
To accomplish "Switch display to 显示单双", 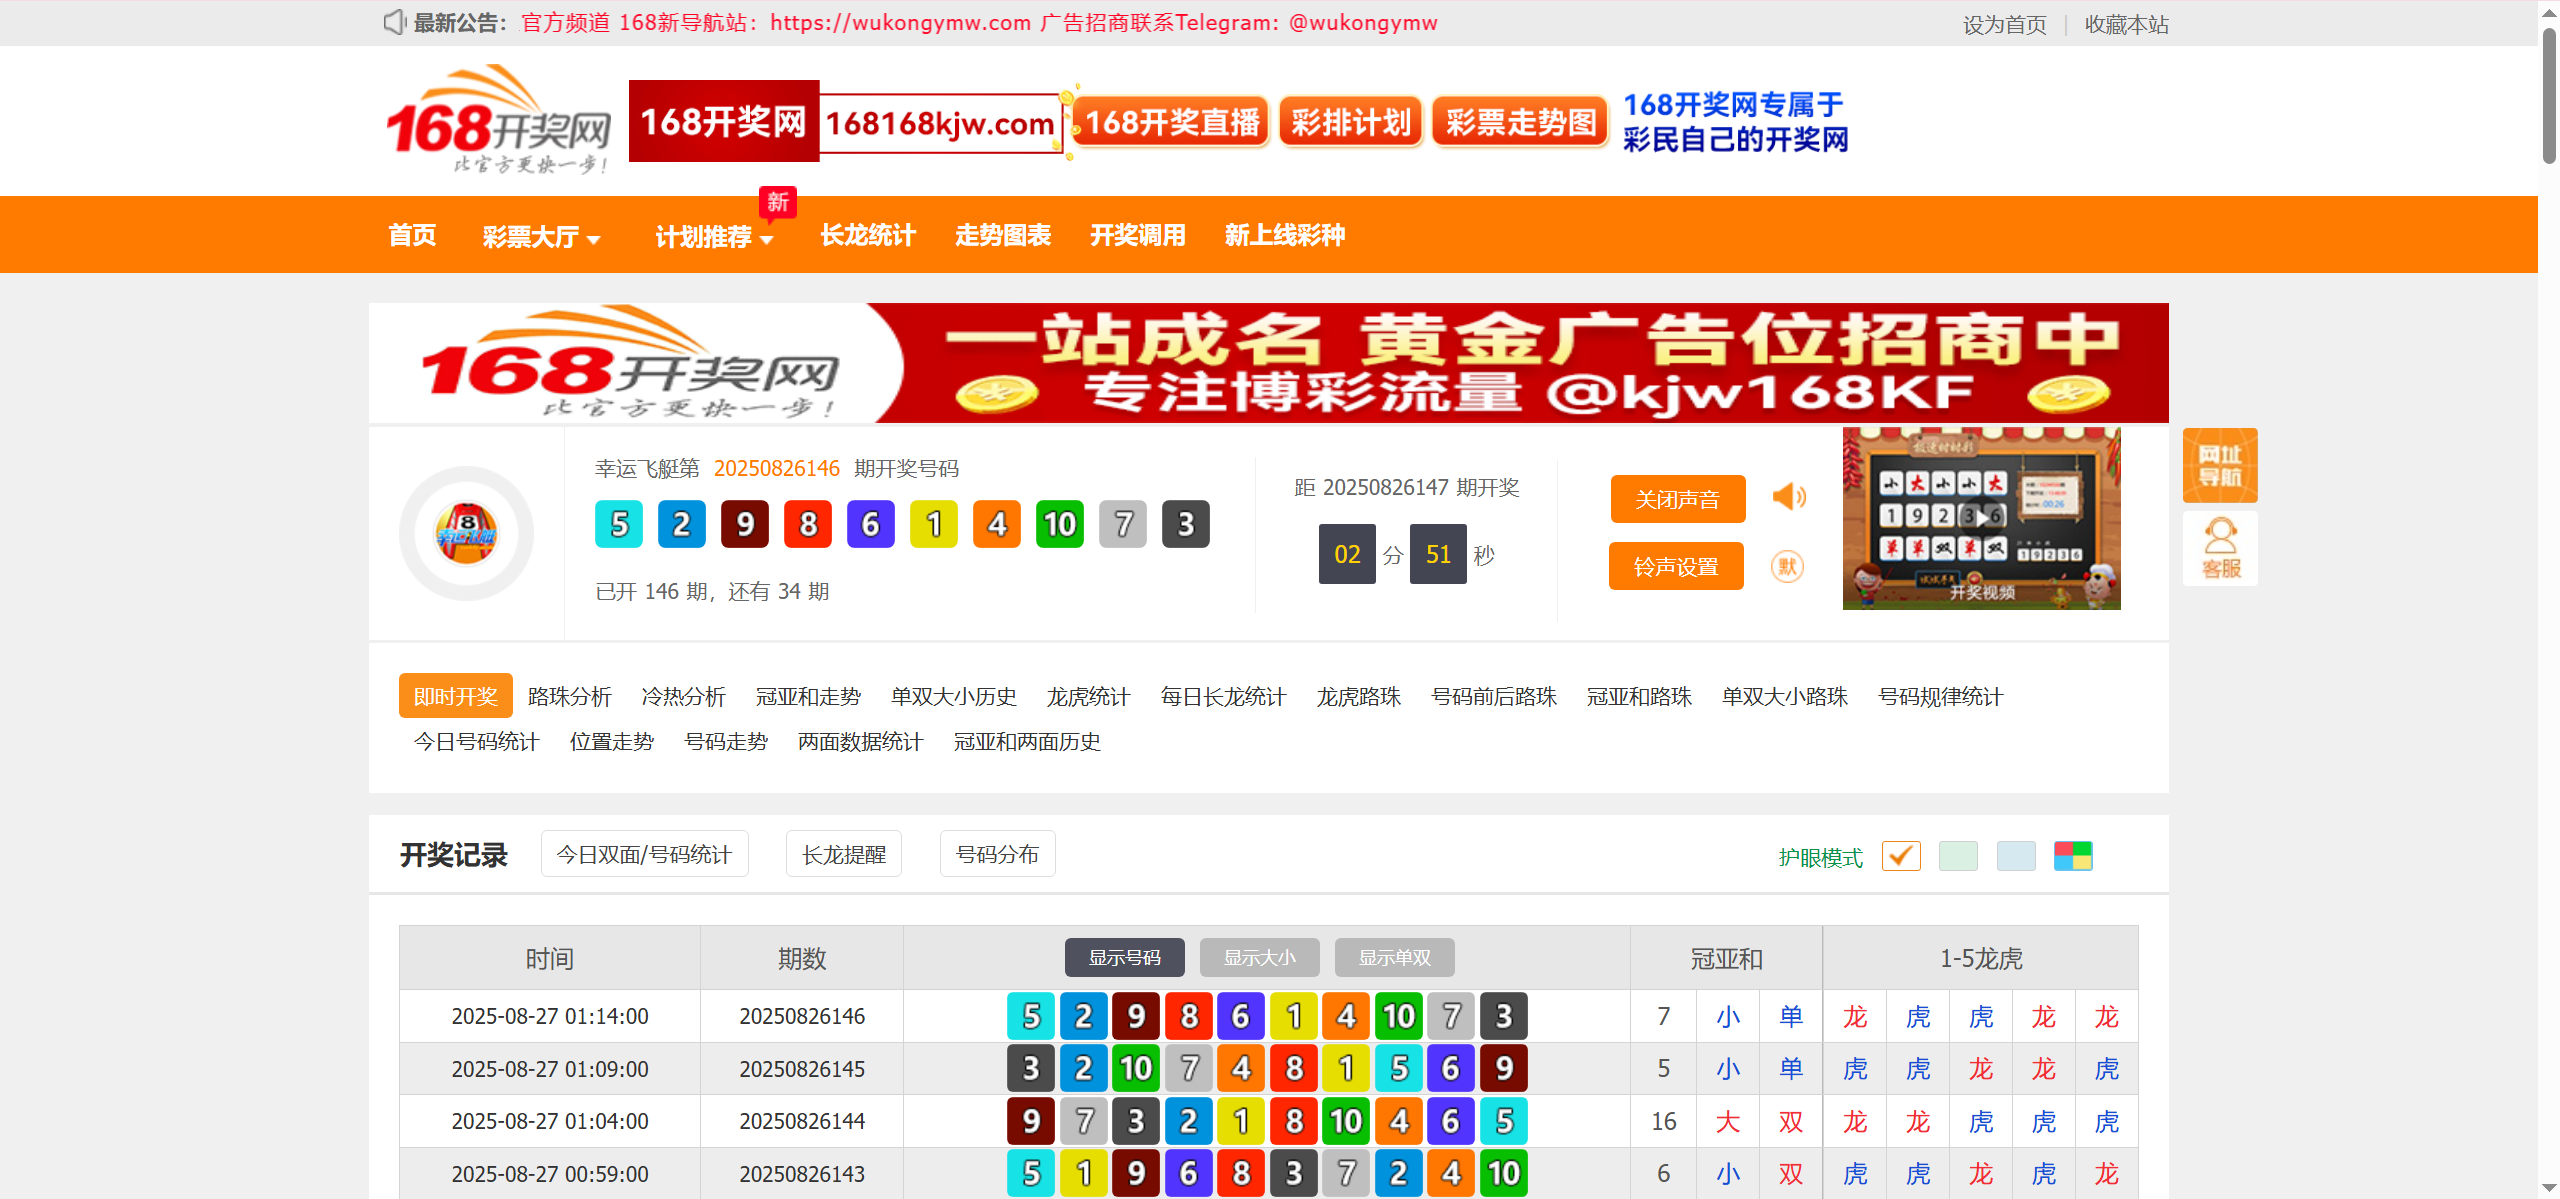I will [x=1394, y=958].
